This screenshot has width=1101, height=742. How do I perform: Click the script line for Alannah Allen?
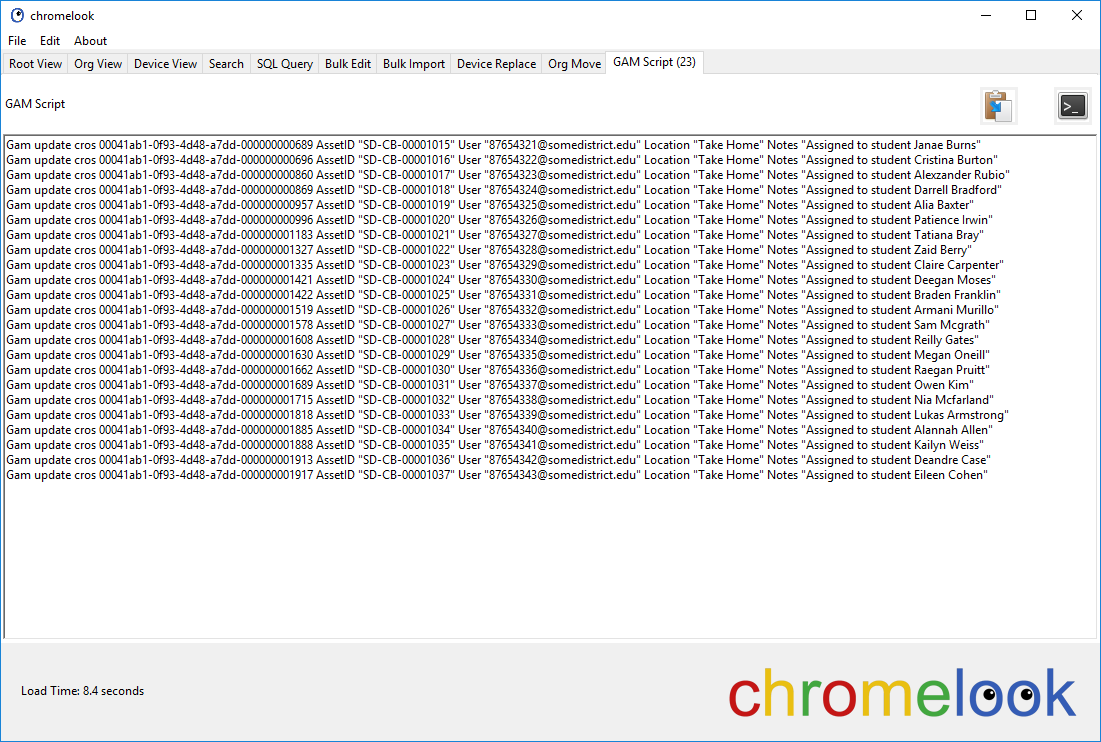500,430
